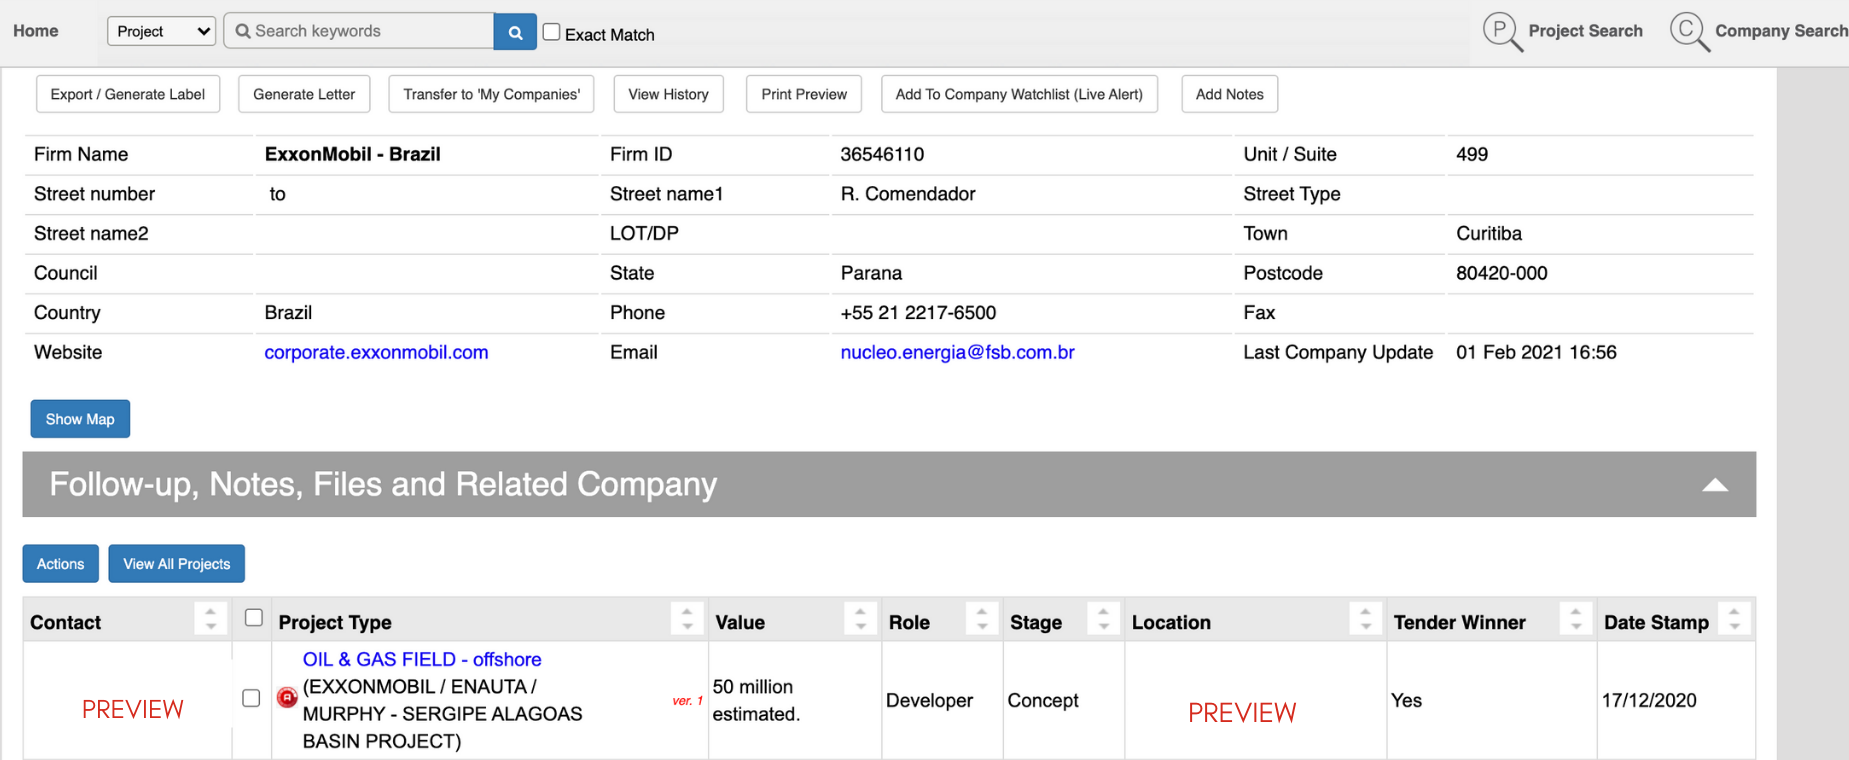The image size is (1849, 760).
Task: Click phone number +55 21 2217-6500
Action: point(918,313)
